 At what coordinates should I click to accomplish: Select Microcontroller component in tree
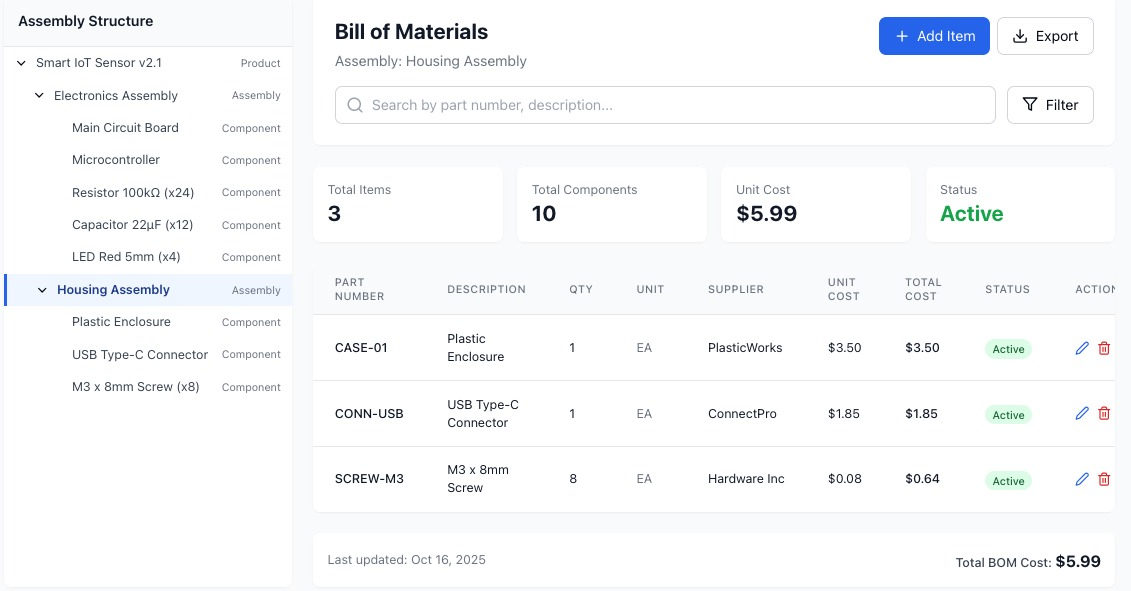coord(116,160)
